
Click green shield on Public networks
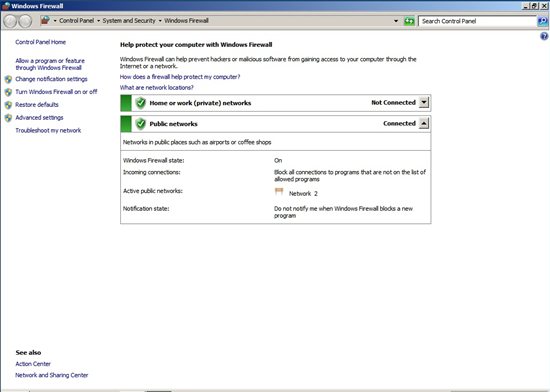coord(140,124)
